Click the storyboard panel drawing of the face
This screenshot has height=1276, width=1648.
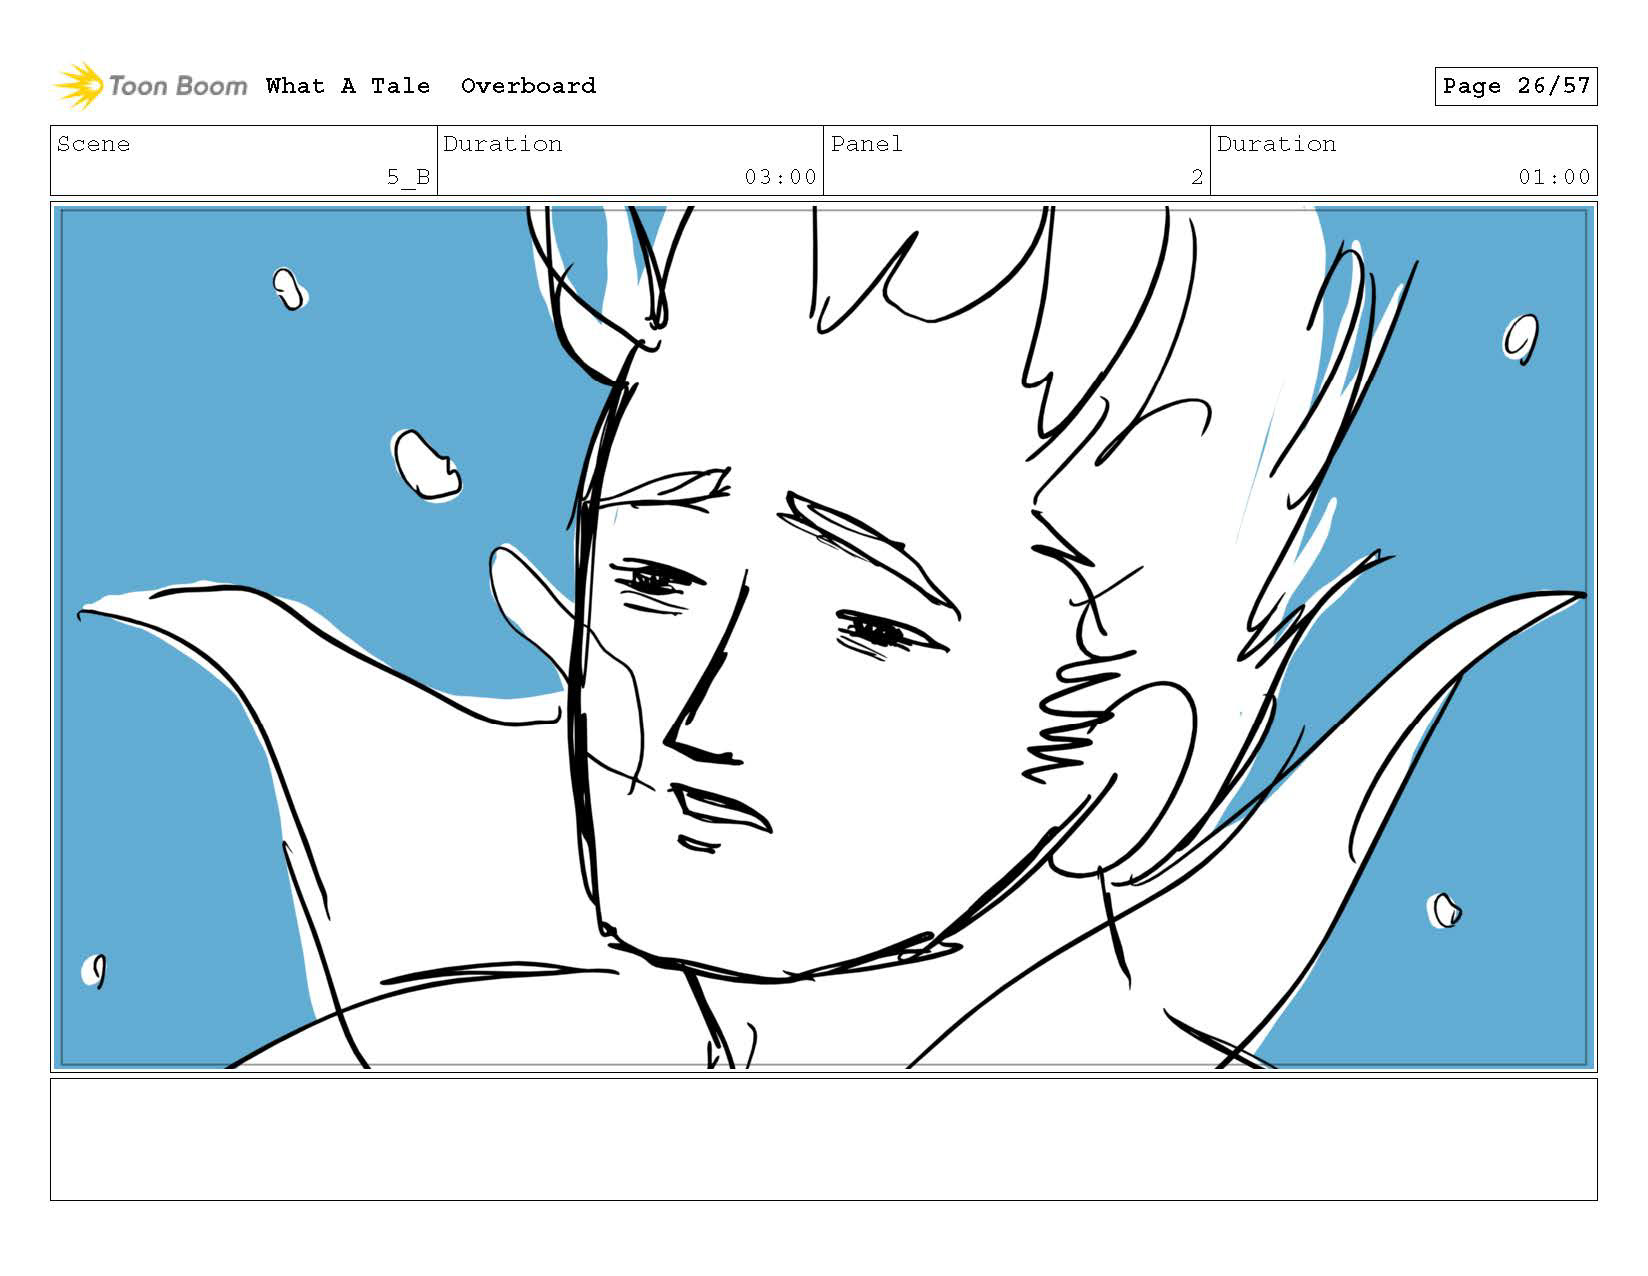click(x=823, y=637)
